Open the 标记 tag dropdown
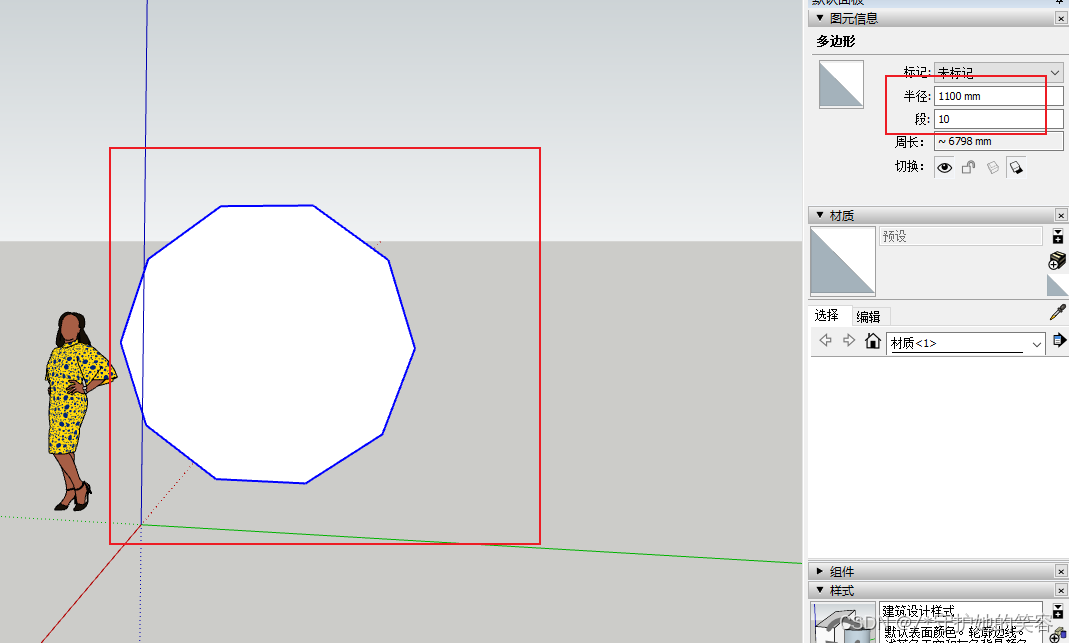The height and width of the screenshot is (643, 1069). (998, 72)
